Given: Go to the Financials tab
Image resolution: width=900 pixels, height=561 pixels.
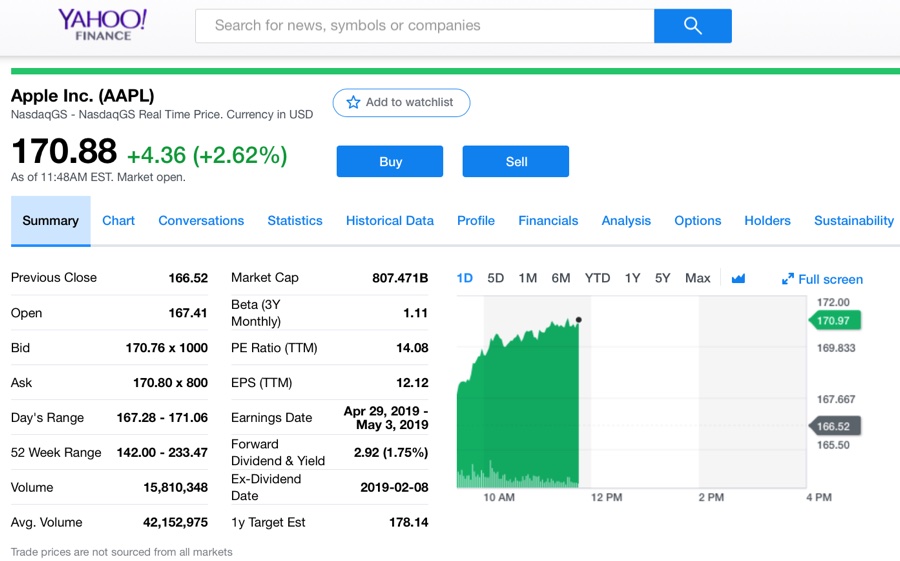Looking at the screenshot, I should point(548,221).
